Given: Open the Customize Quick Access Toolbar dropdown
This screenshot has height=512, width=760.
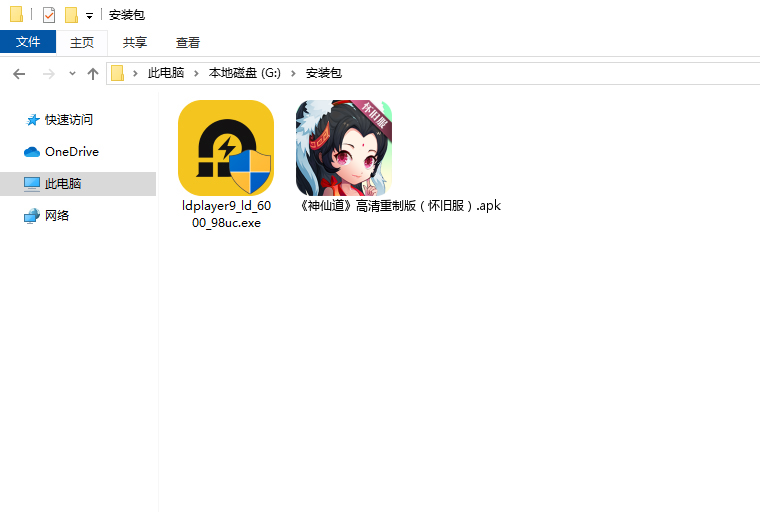Looking at the screenshot, I should (x=89, y=16).
